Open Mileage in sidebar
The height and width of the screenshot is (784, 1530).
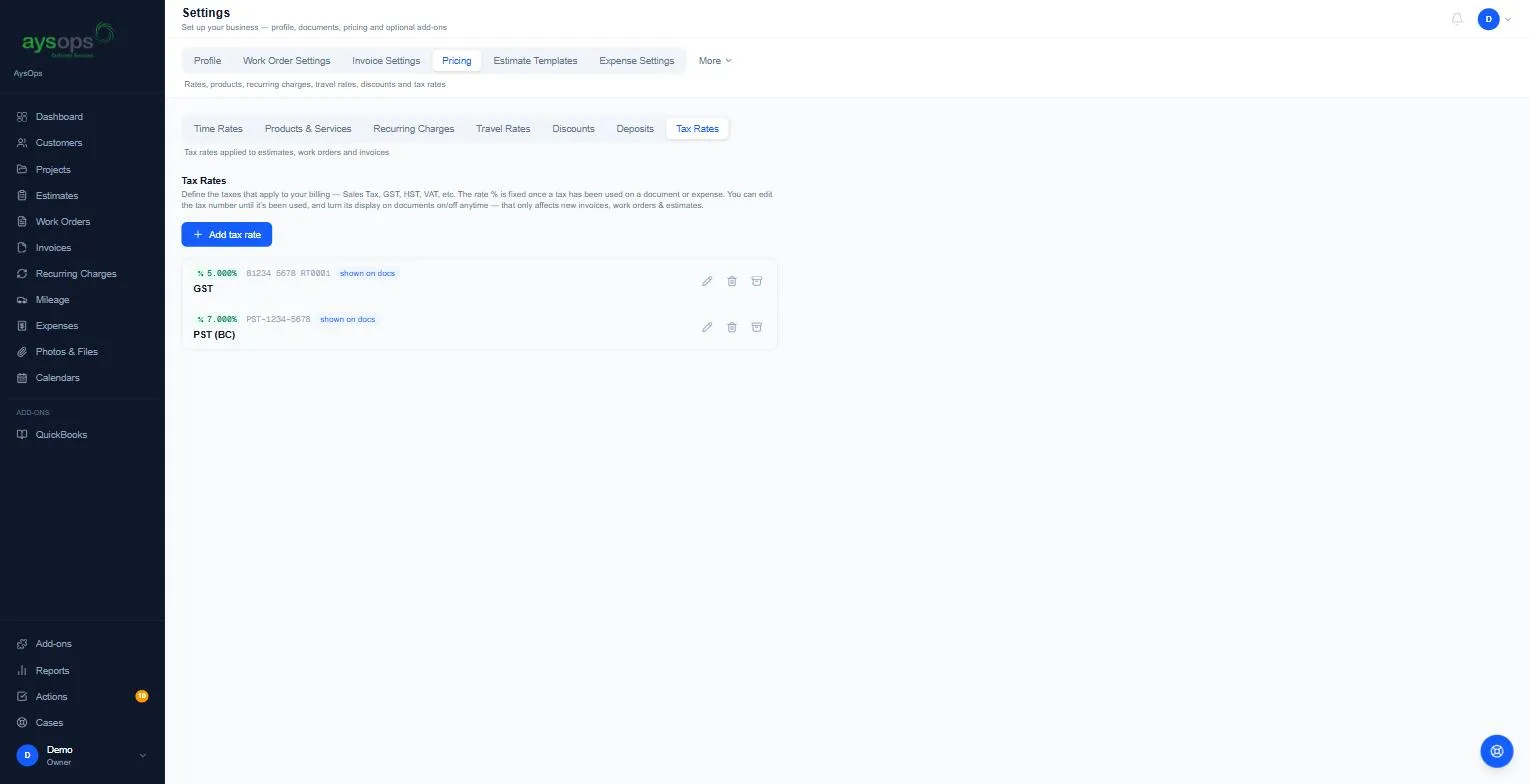(x=82, y=299)
